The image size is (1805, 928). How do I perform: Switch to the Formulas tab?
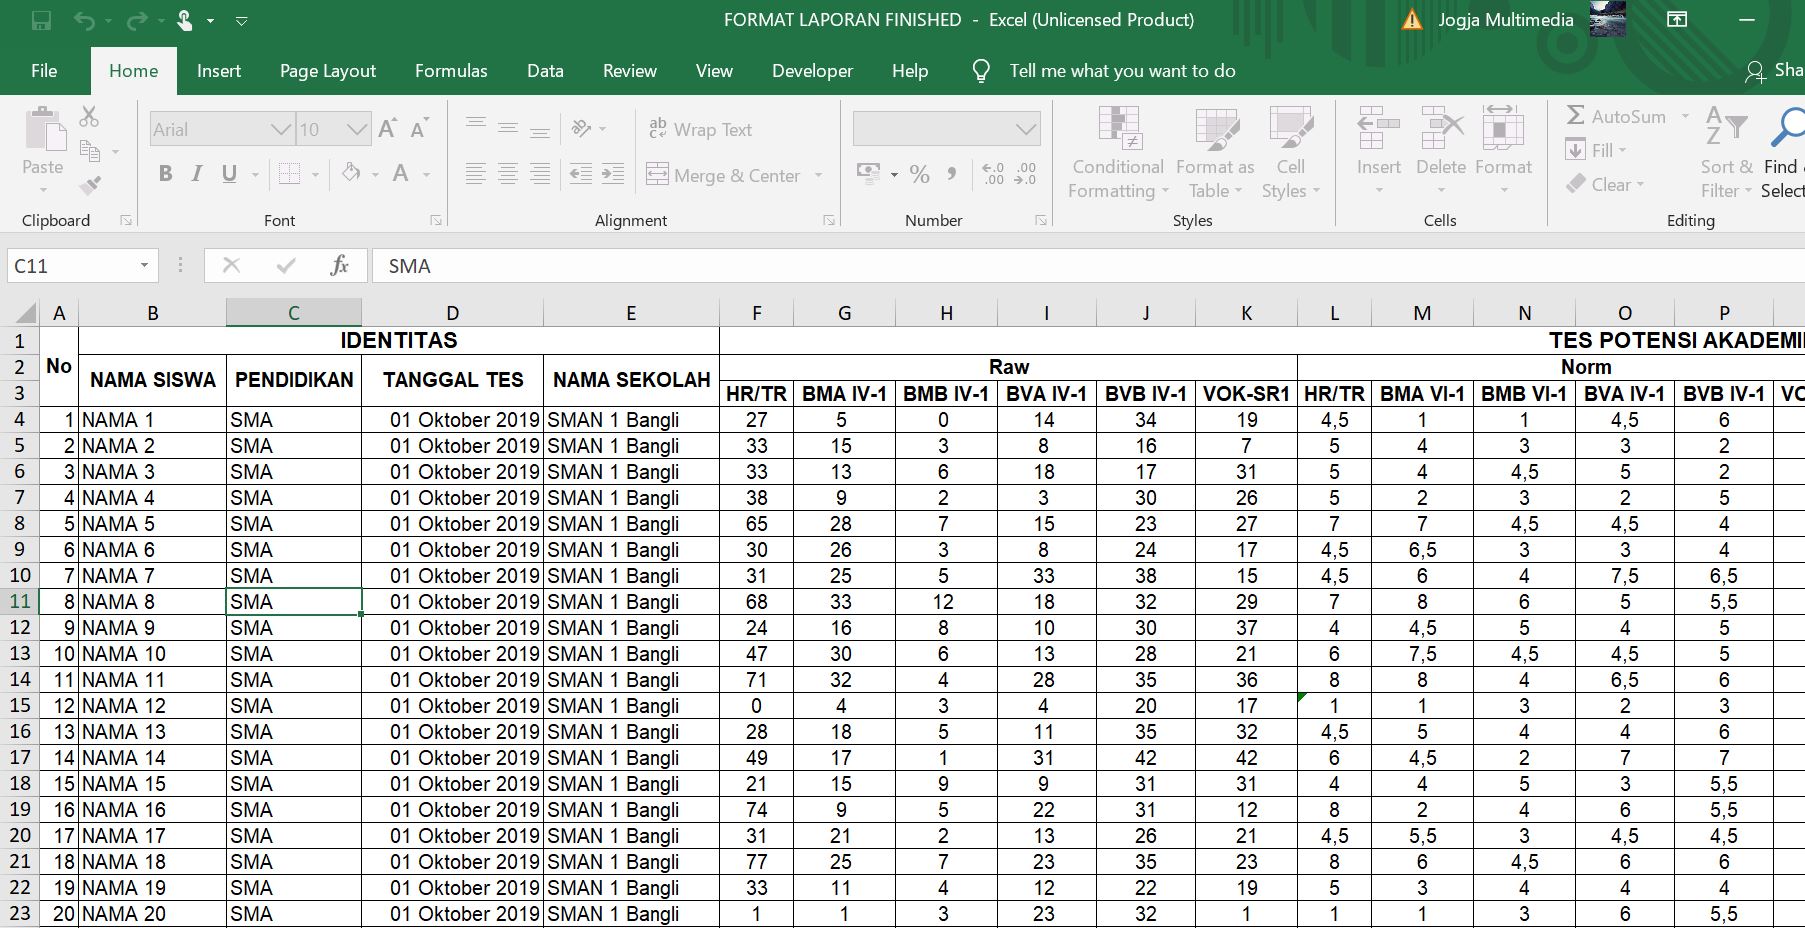pyautogui.click(x=451, y=71)
